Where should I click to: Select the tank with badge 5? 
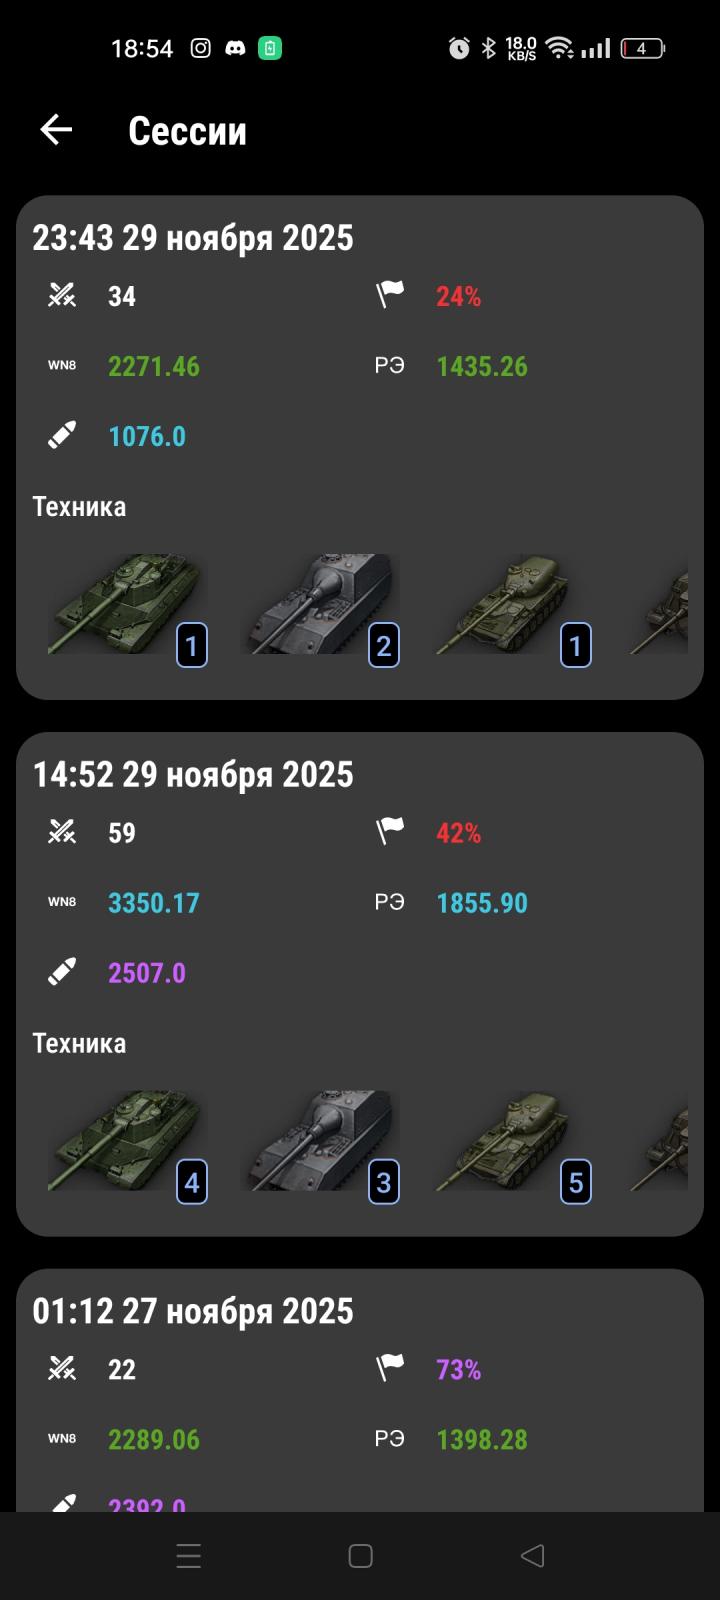pos(512,1142)
